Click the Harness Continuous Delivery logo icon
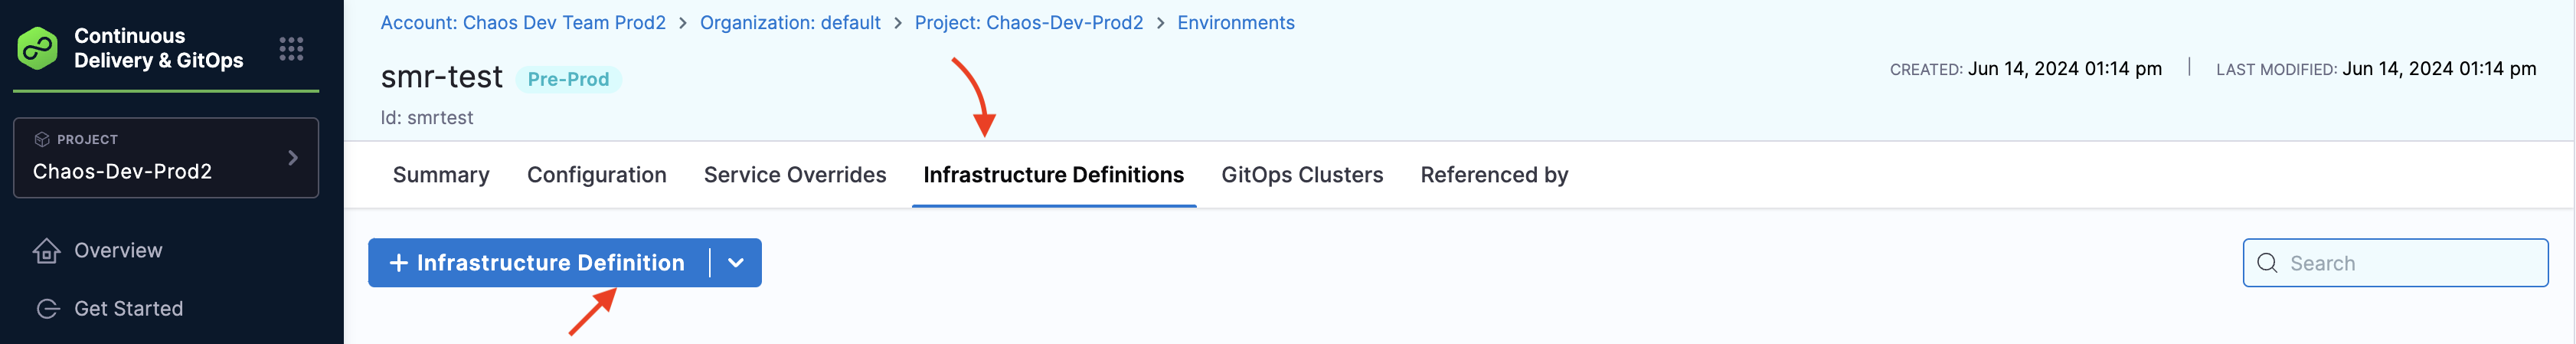This screenshot has height=344, width=2576. tap(38, 48)
